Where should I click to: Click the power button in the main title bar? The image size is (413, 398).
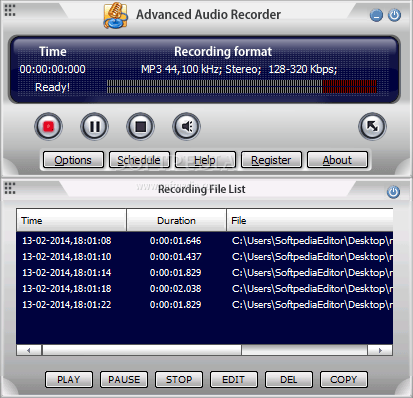pyautogui.click(x=394, y=15)
